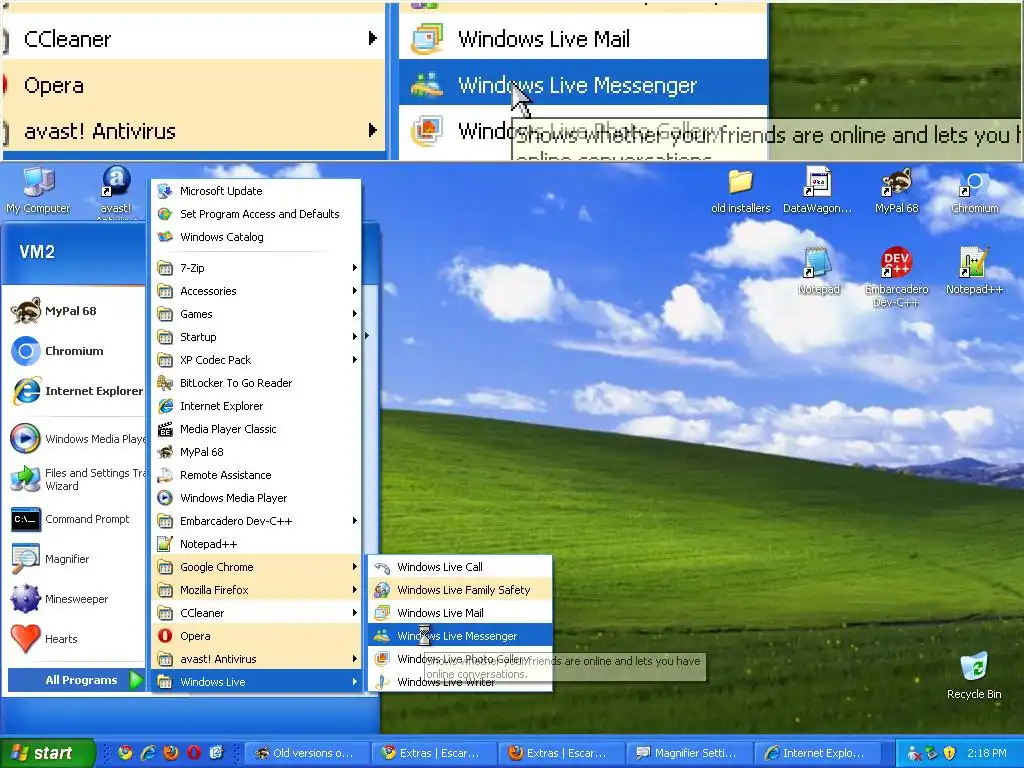The height and width of the screenshot is (768, 1024).
Task: Click Opera icon in Quick Launch
Action: 194,753
